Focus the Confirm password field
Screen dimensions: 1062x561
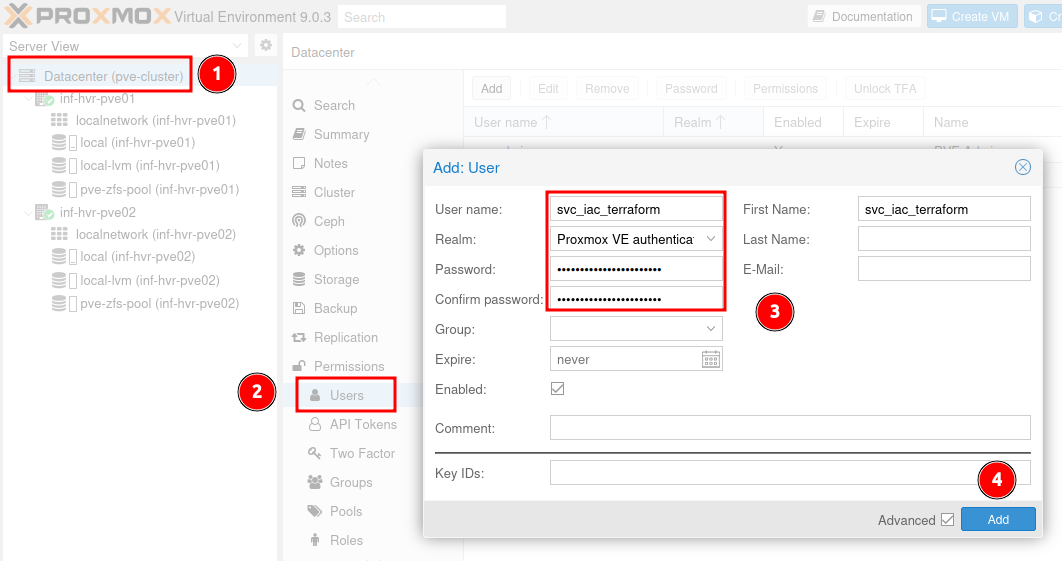[636, 299]
